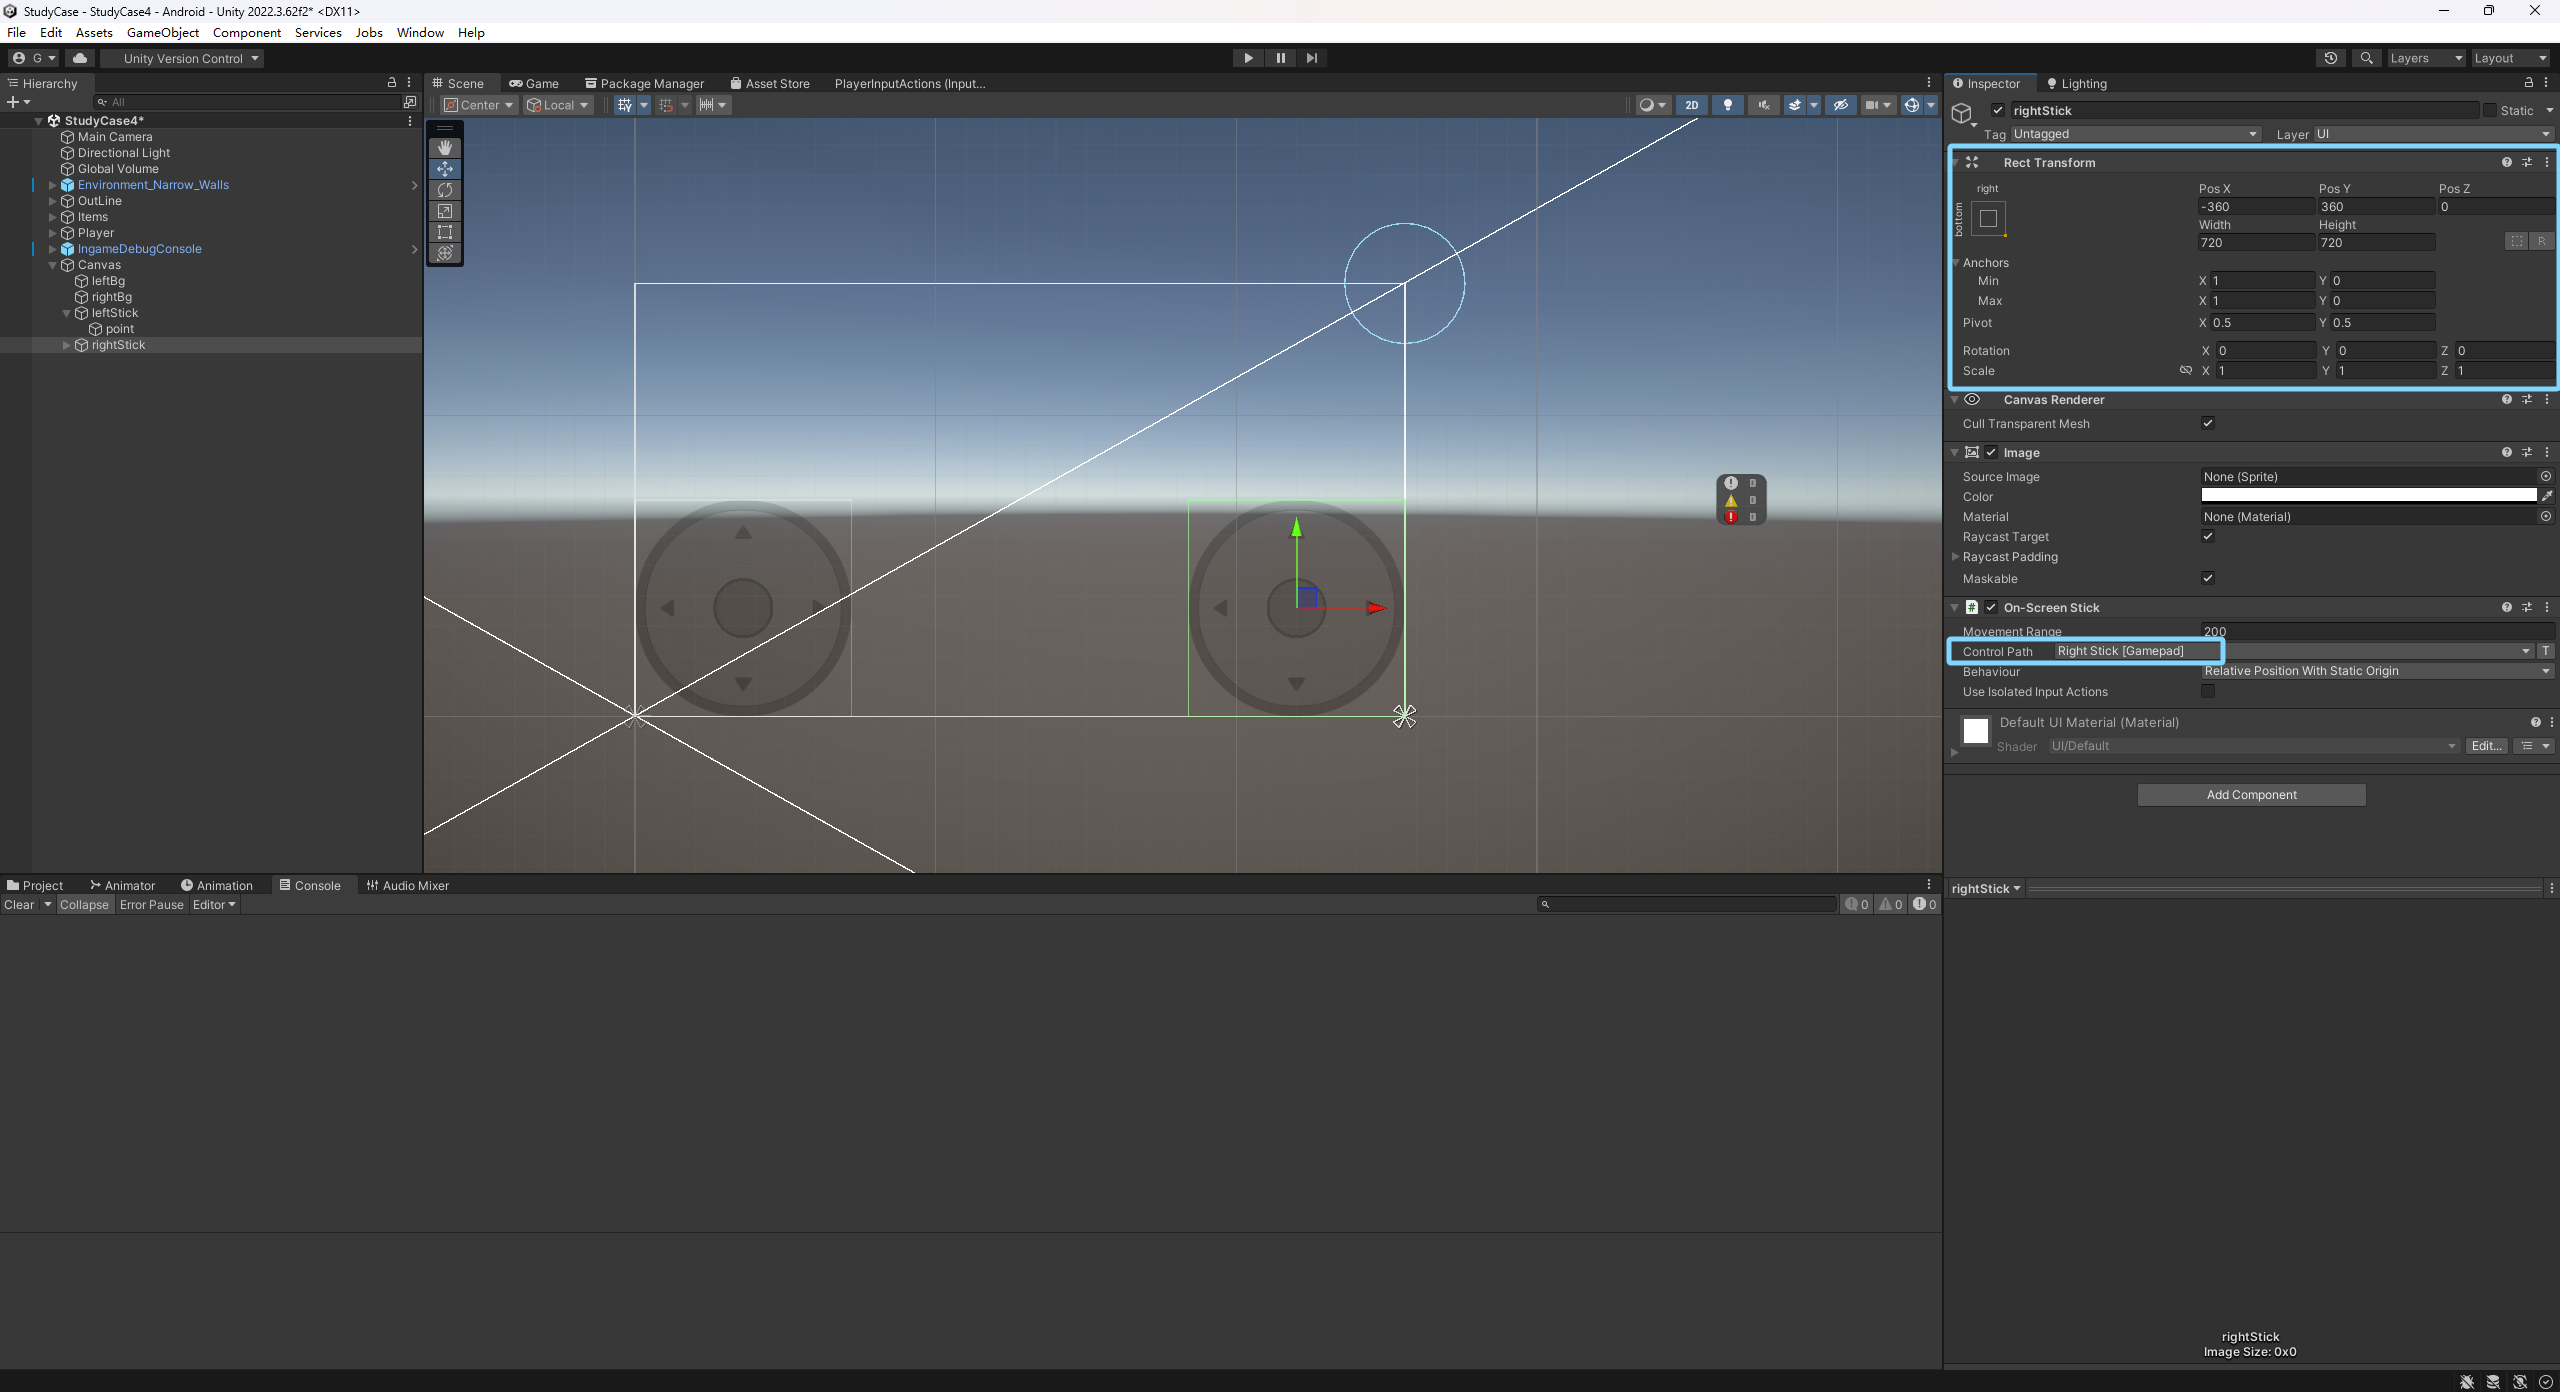2560x1392 pixels.
Task: Select the Rect tool in scene toolbar
Action: [x=445, y=232]
